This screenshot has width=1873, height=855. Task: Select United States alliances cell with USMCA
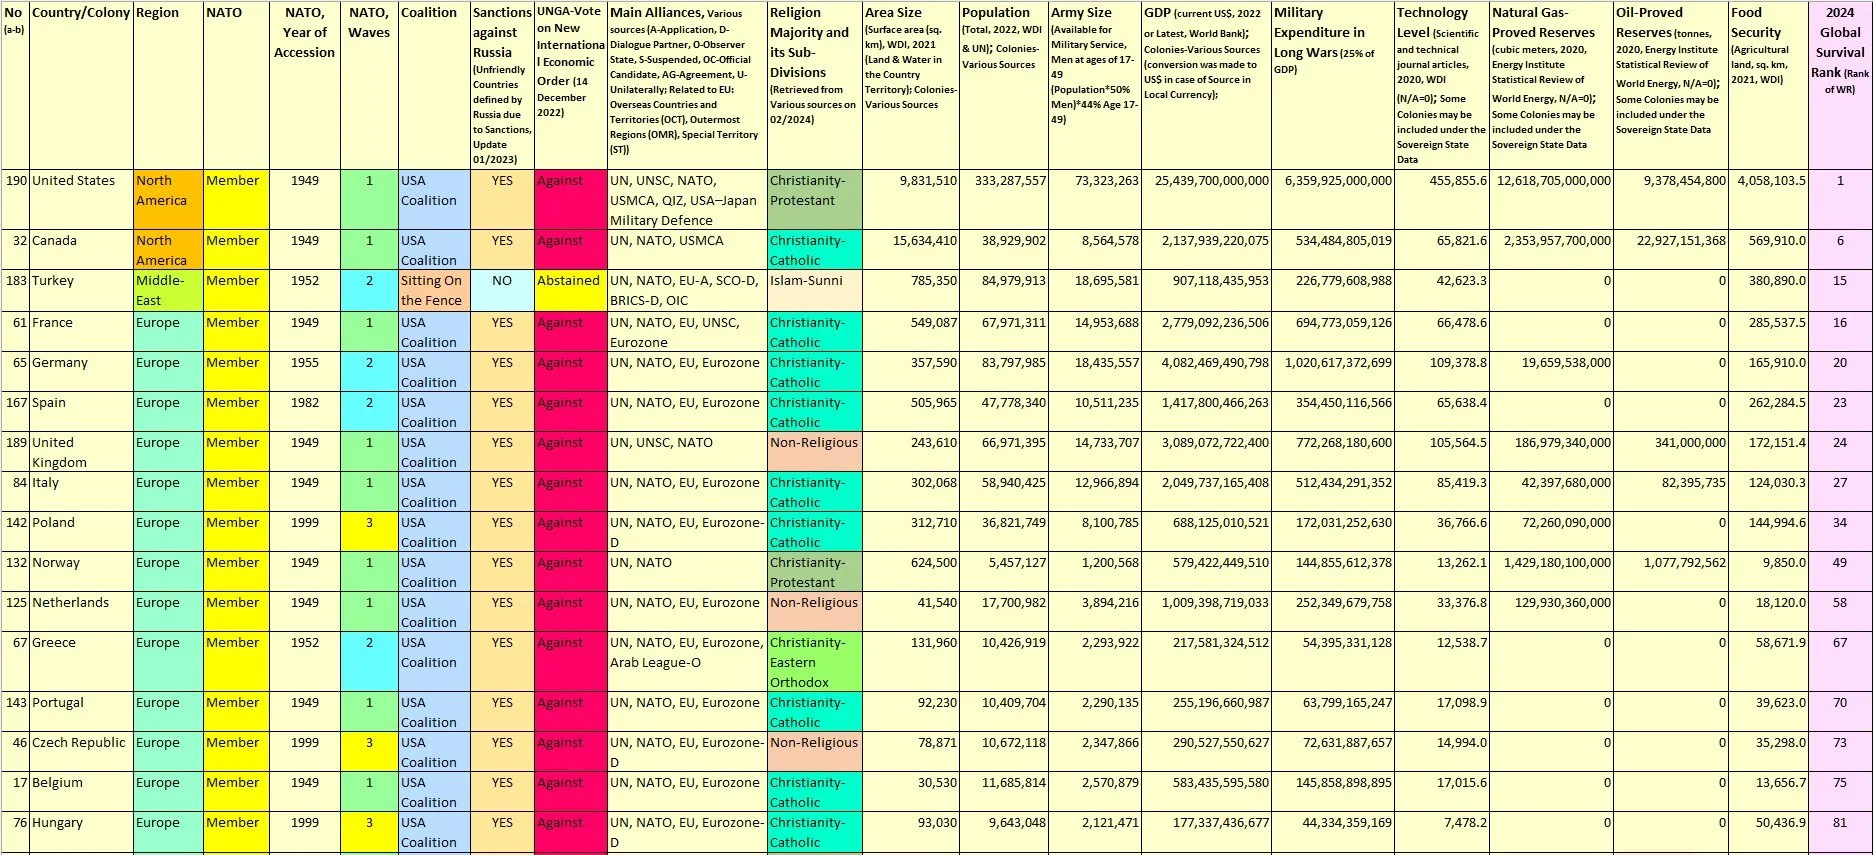tap(687, 200)
